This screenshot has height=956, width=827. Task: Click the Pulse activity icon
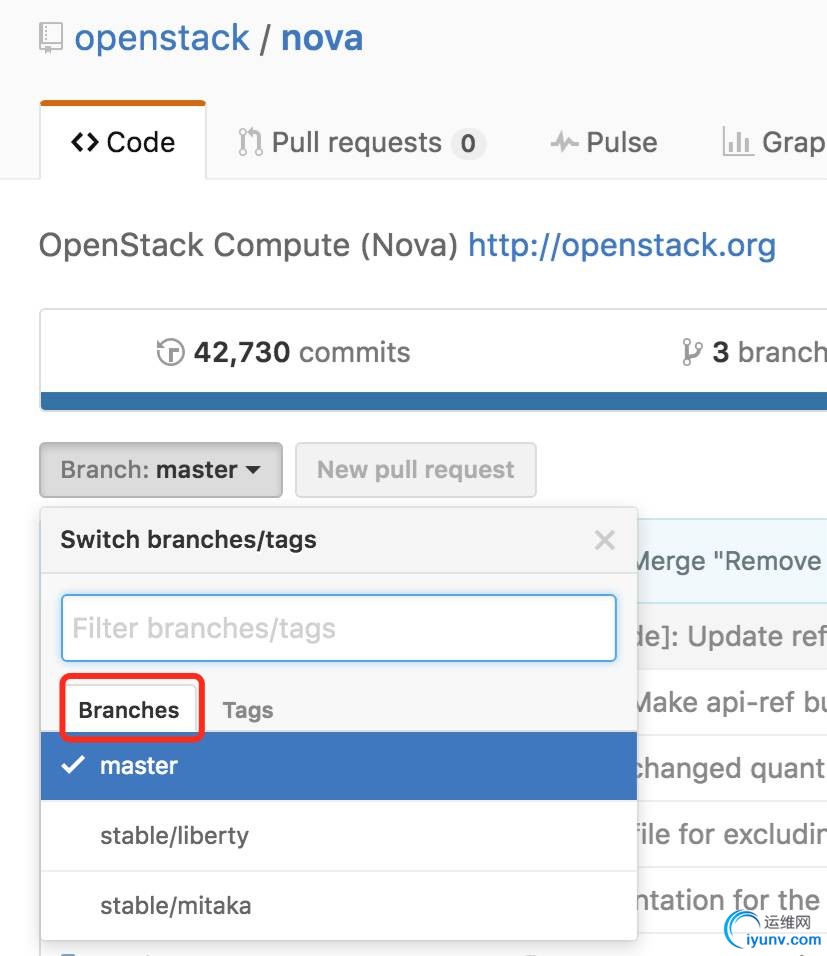[564, 143]
